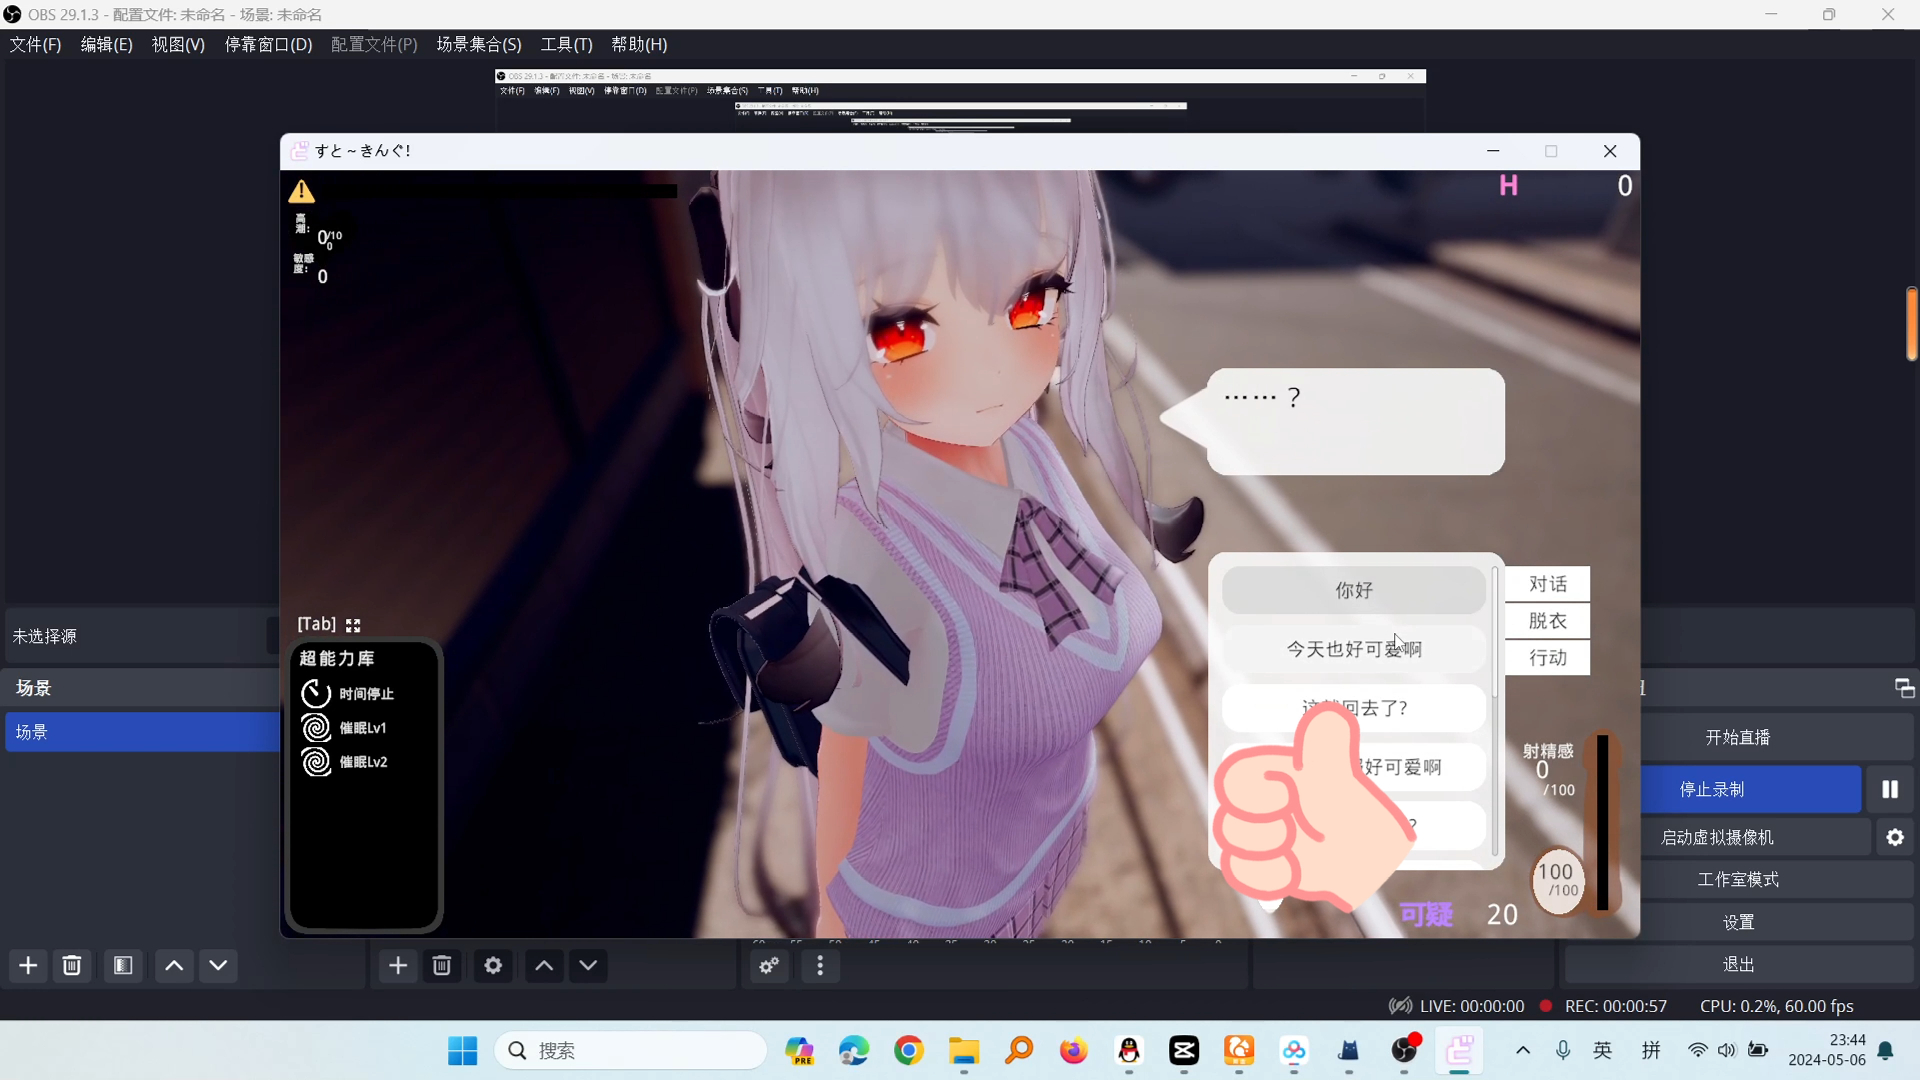Click the yellow warning triangle icon
Screen dimensions: 1920x1080
pos(301,191)
